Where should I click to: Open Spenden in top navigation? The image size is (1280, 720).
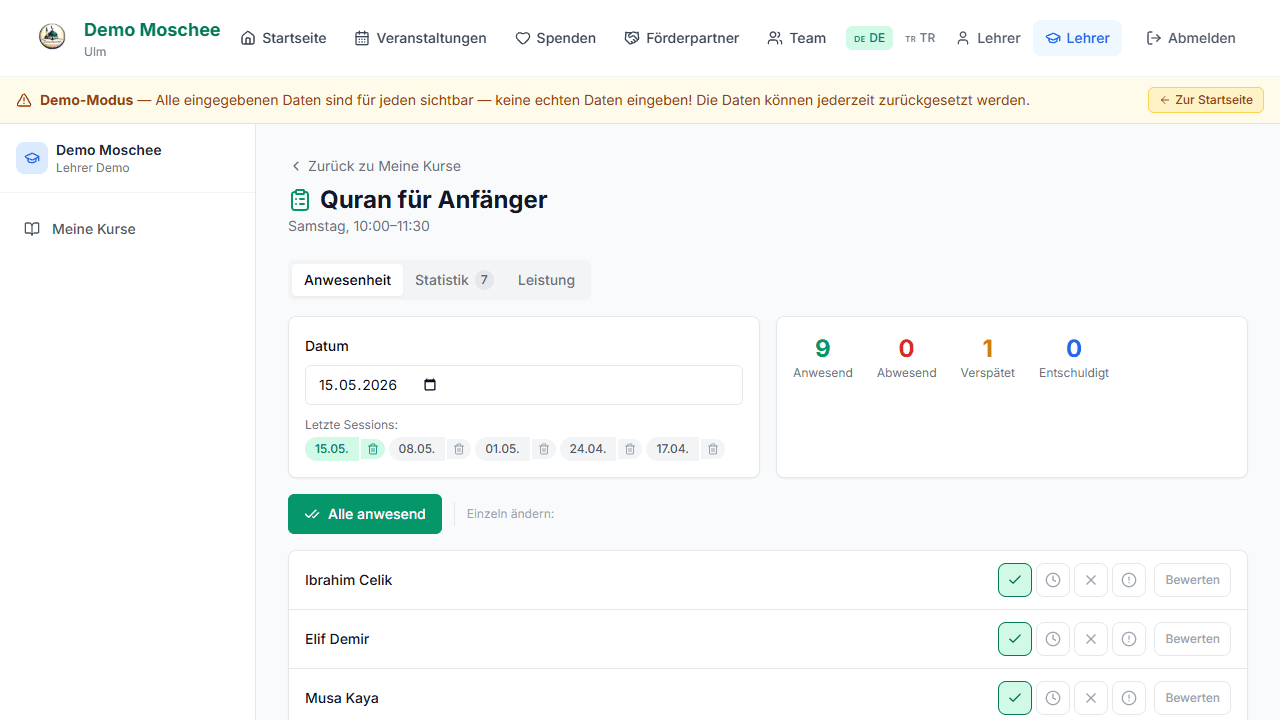[556, 38]
